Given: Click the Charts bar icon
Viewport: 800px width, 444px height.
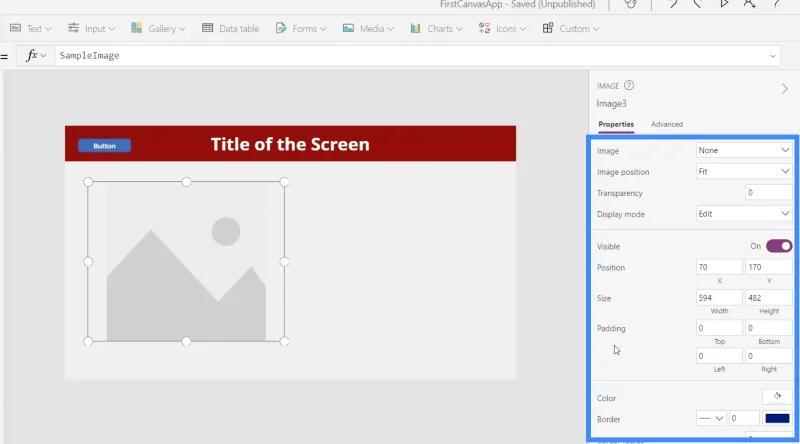Looking at the screenshot, I should coord(416,28).
